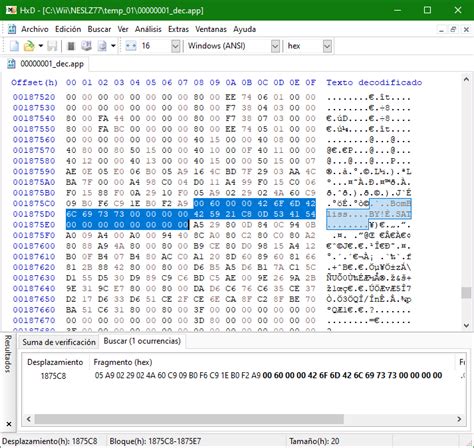The width and height of the screenshot is (474, 448).
Task: Expand the Open file arrow dropdown
Action: click(x=41, y=46)
